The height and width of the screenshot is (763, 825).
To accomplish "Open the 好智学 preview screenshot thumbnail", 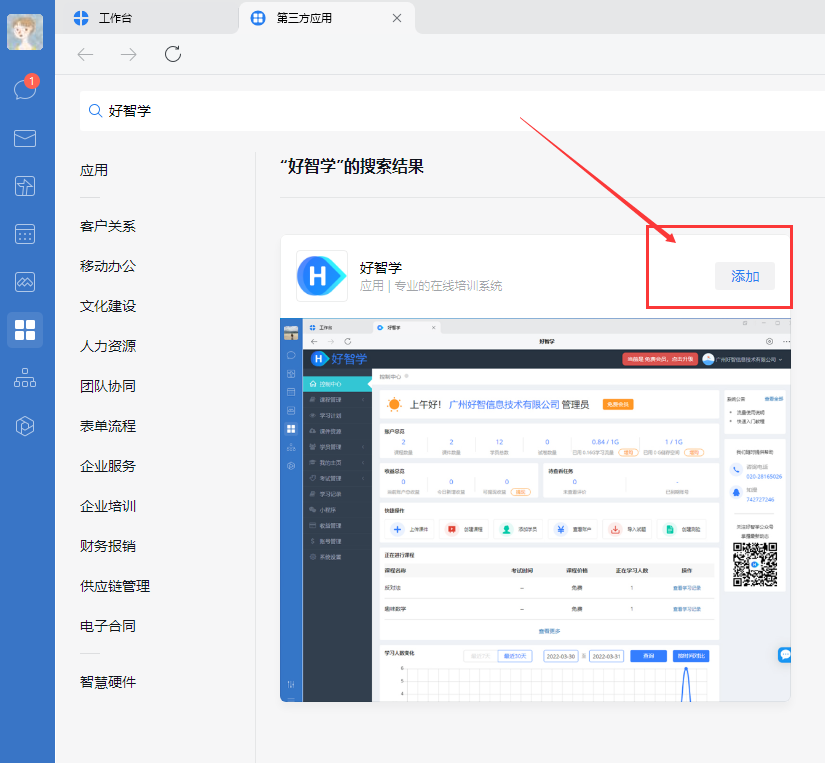I will coord(535,510).
